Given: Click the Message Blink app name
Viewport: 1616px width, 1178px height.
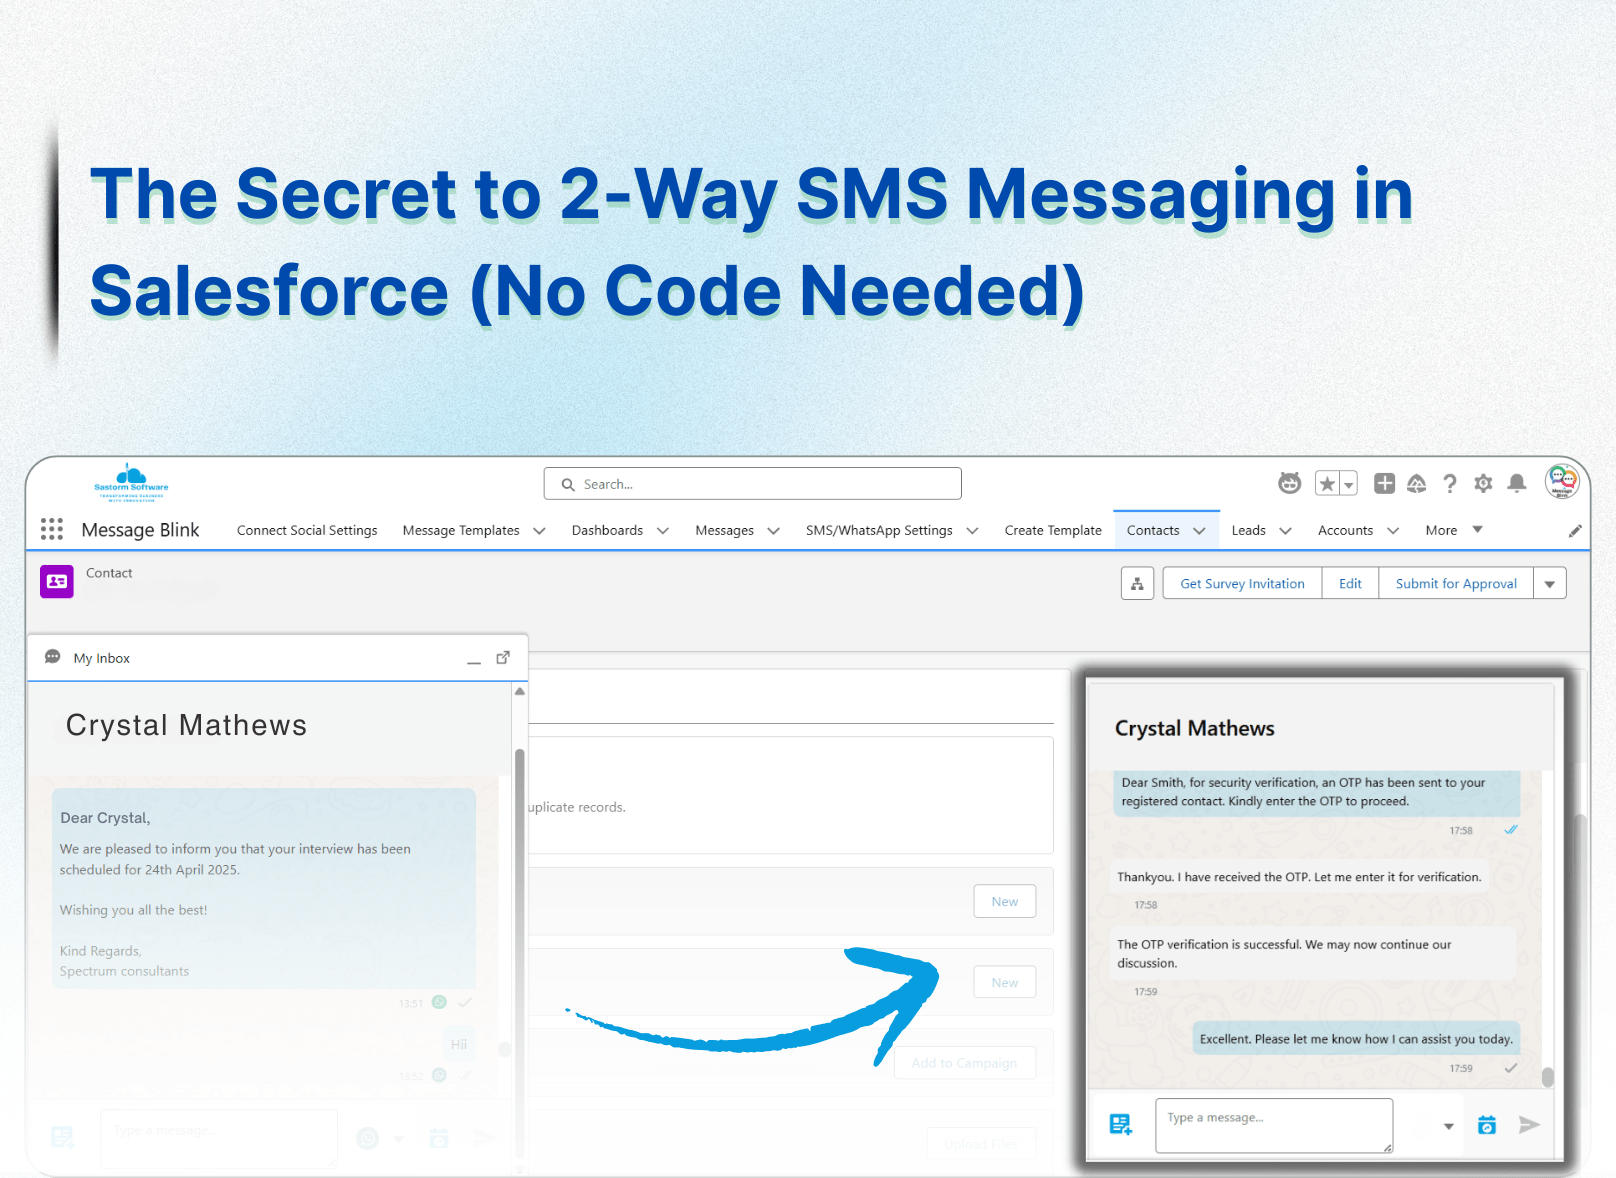Looking at the screenshot, I should click(x=140, y=530).
